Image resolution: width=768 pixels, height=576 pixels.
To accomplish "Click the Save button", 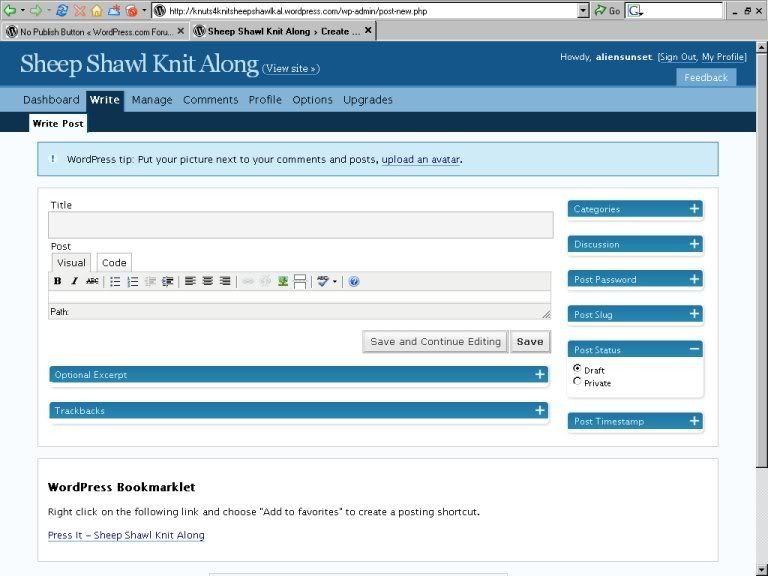I will pos(530,341).
